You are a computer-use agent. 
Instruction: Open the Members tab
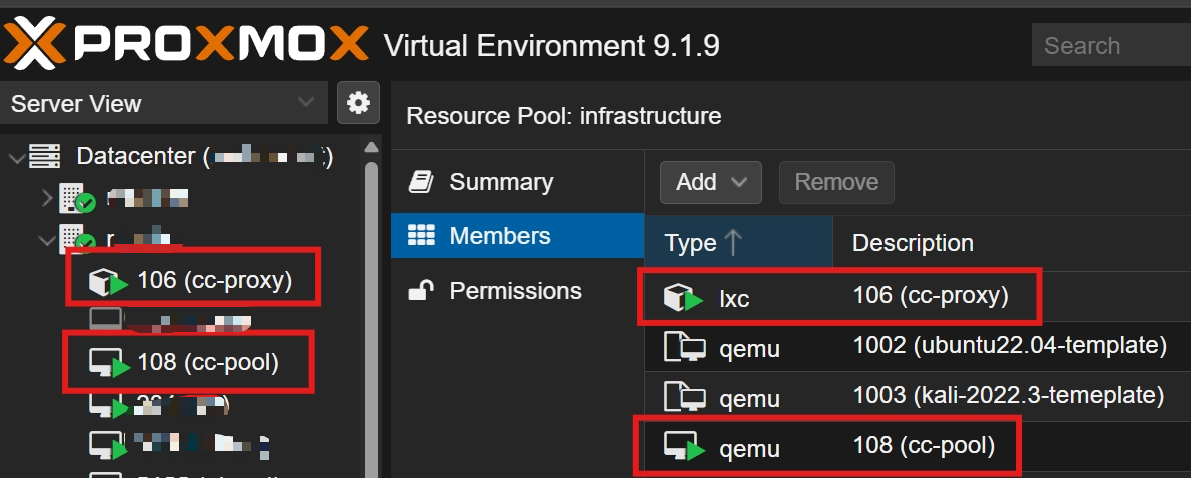[x=517, y=236]
